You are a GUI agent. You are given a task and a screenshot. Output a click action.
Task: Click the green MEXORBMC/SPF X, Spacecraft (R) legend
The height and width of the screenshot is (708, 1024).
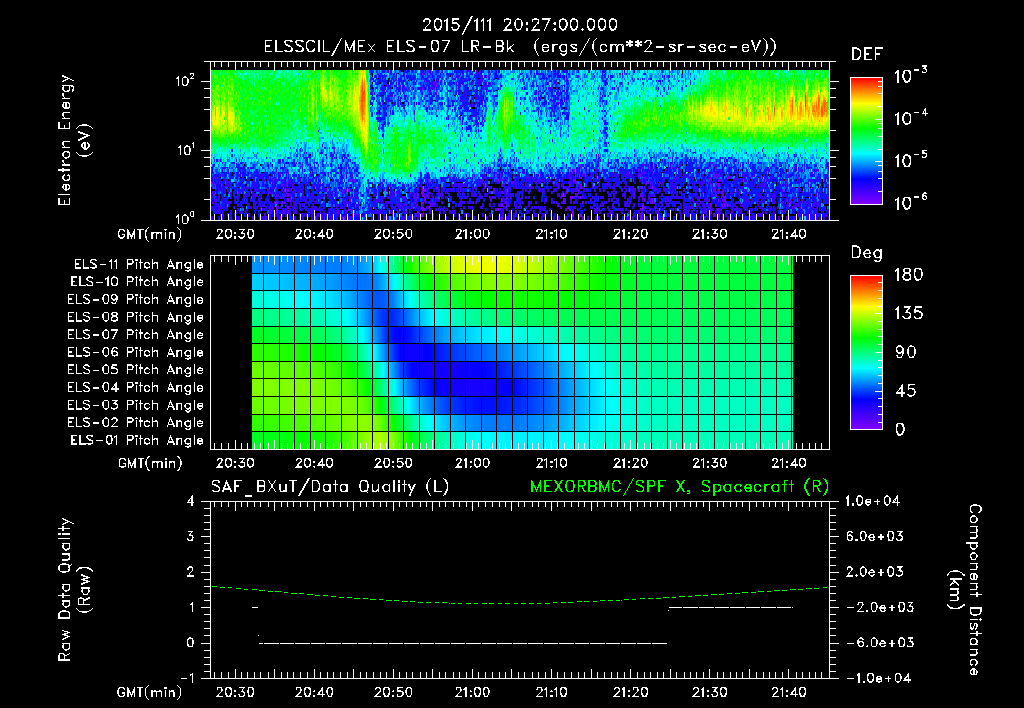point(679,487)
